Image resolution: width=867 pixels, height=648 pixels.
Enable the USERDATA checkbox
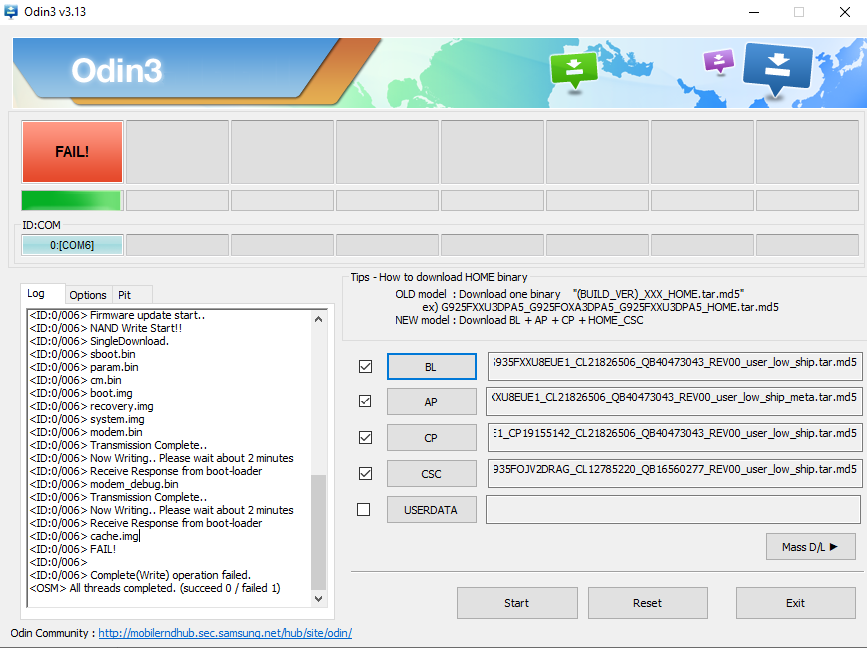365,510
